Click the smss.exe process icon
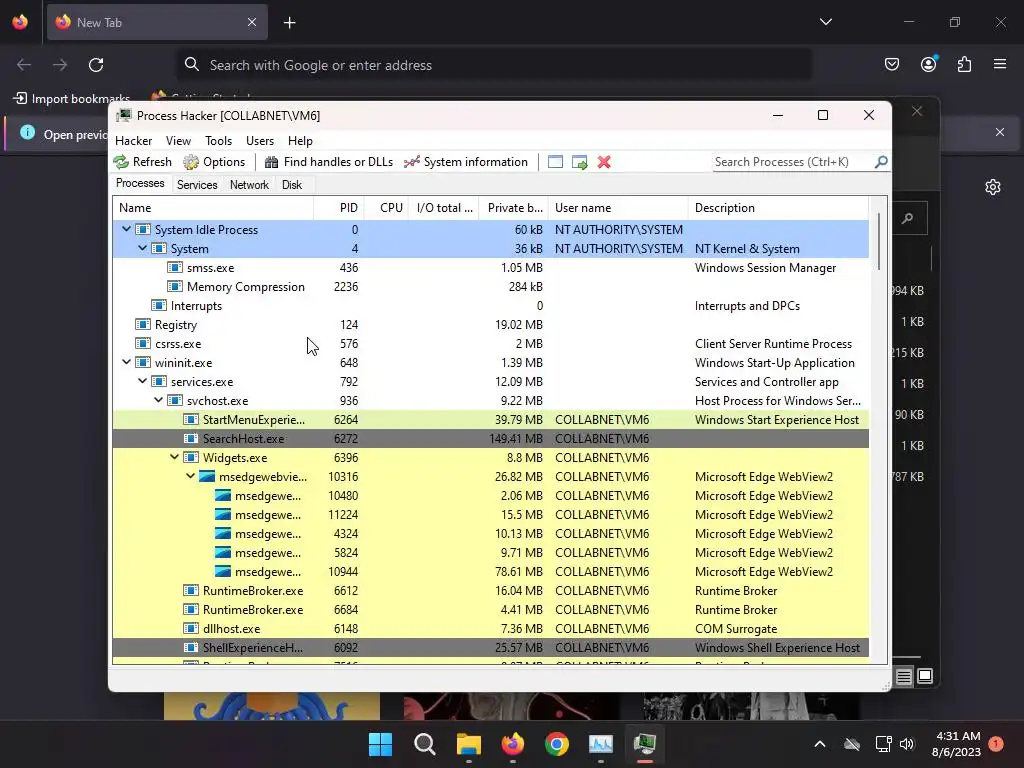 (x=175, y=268)
